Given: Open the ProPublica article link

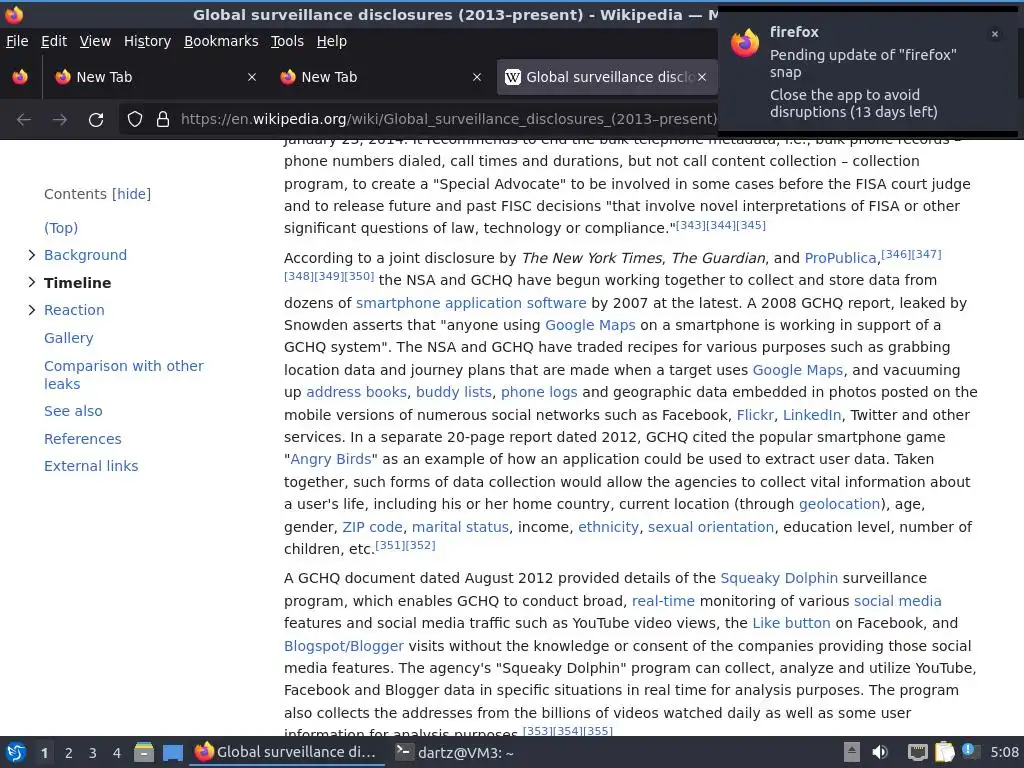Looking at the screenshot, I should (x=840, y=258).
